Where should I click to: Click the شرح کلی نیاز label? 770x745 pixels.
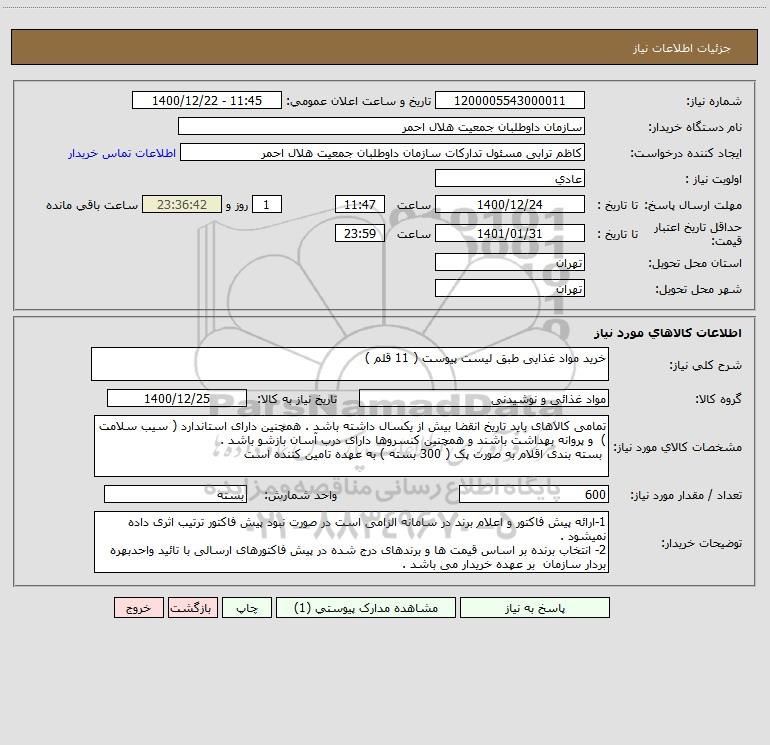tap(706, 365)
